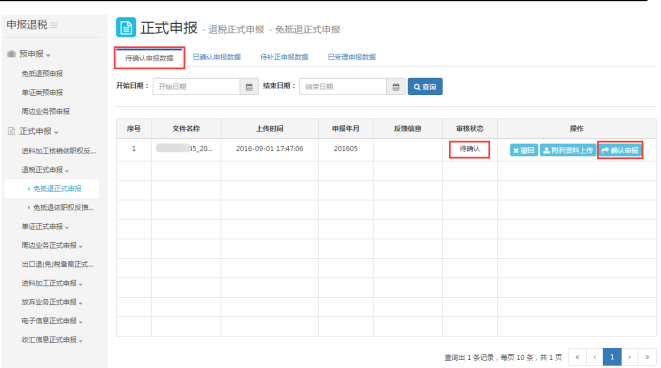Viewport: 661px width, 368px height.
Task: Open the 开始日期 calendar picker icon
Action: click(x=249, y=86)
